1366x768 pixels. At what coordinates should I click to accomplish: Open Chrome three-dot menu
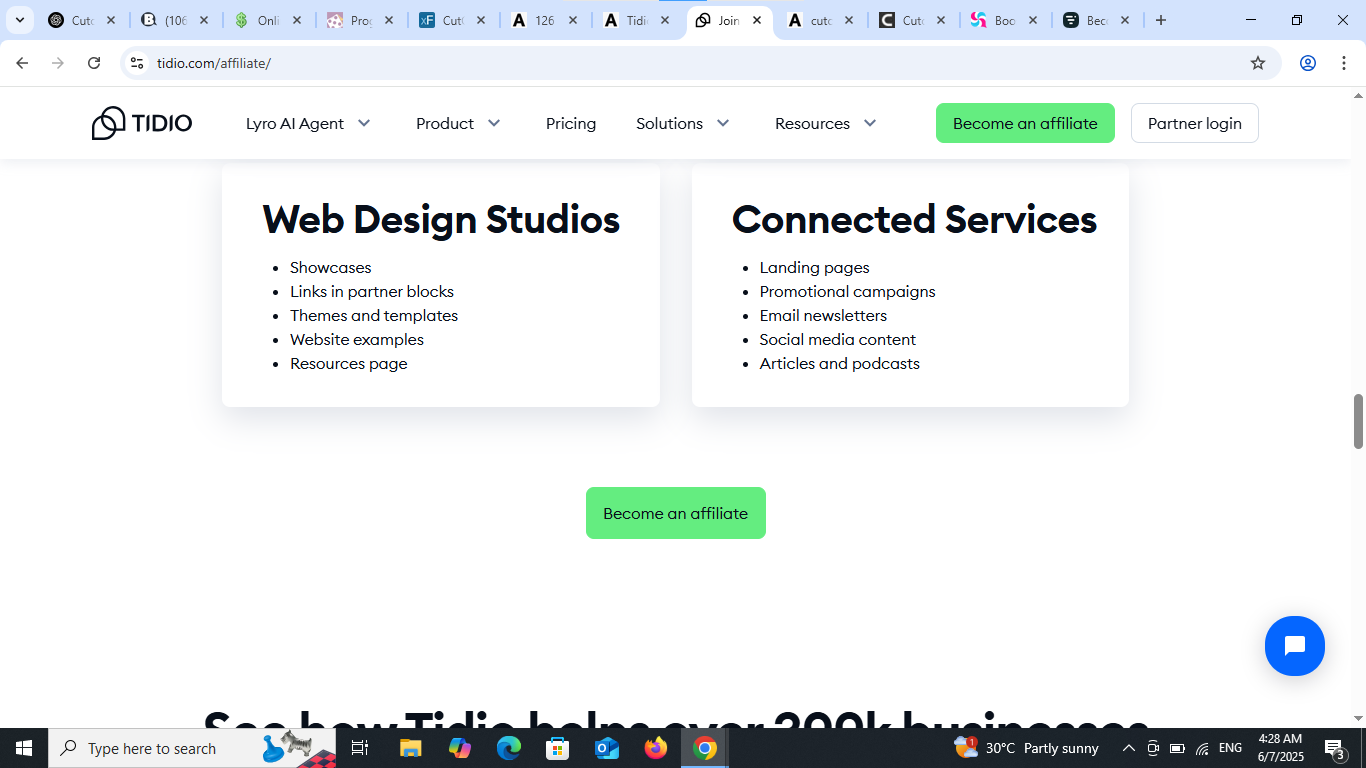click(1344, 63)
